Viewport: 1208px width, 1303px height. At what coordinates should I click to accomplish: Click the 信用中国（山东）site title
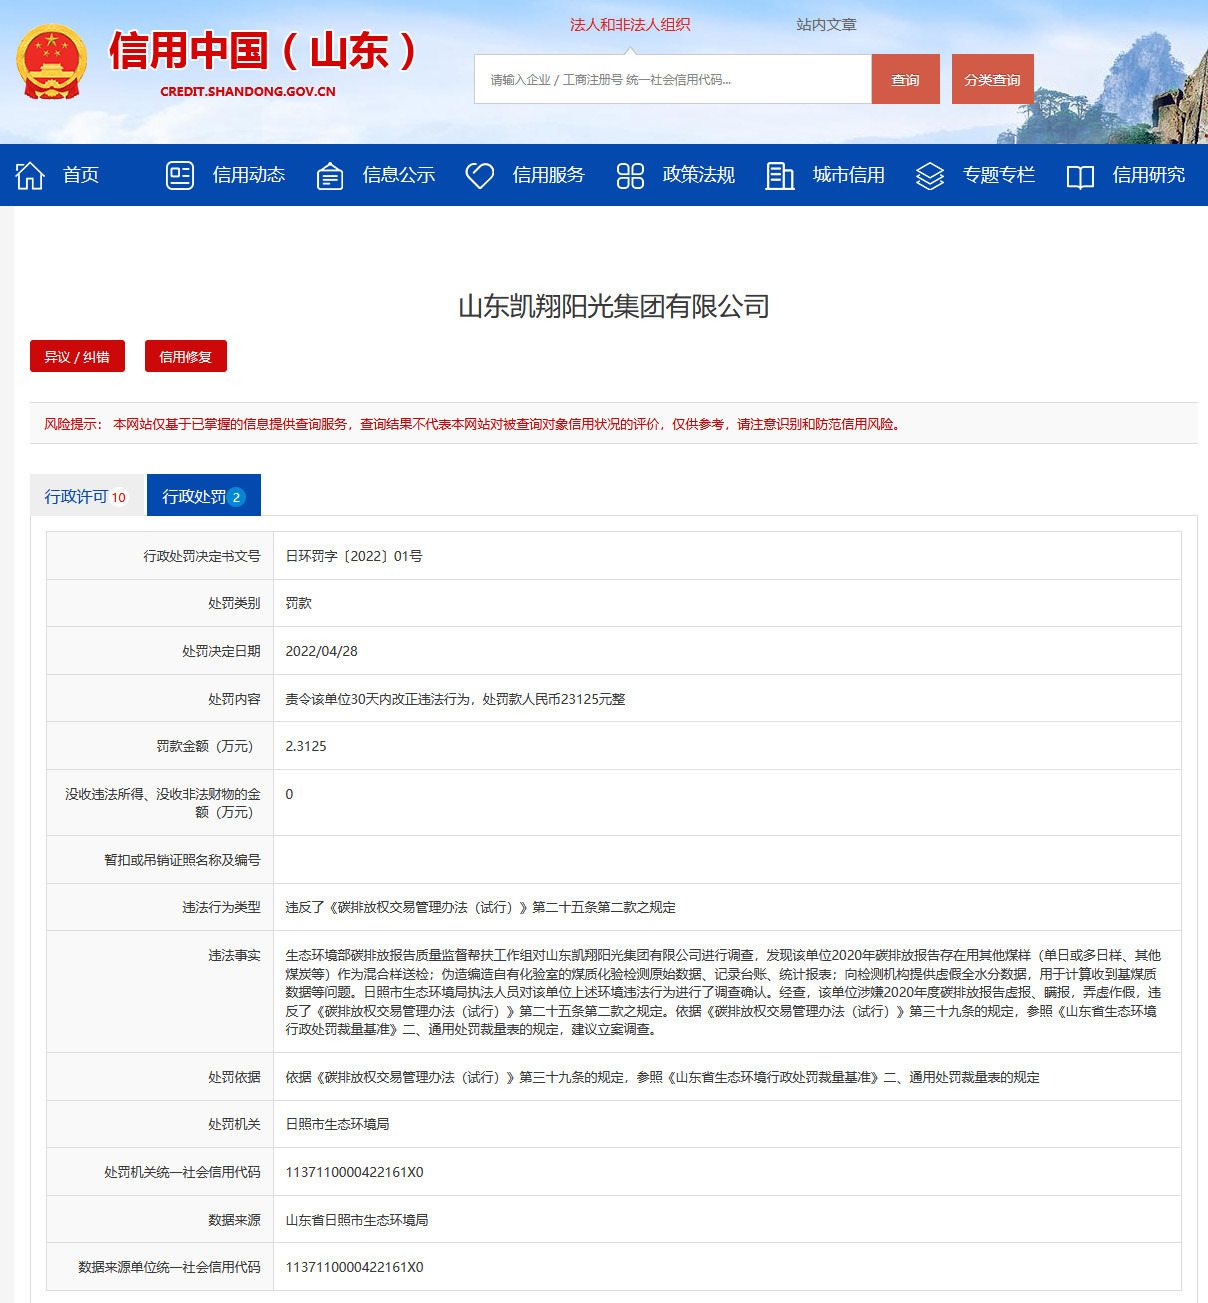[x=263, y=50]
